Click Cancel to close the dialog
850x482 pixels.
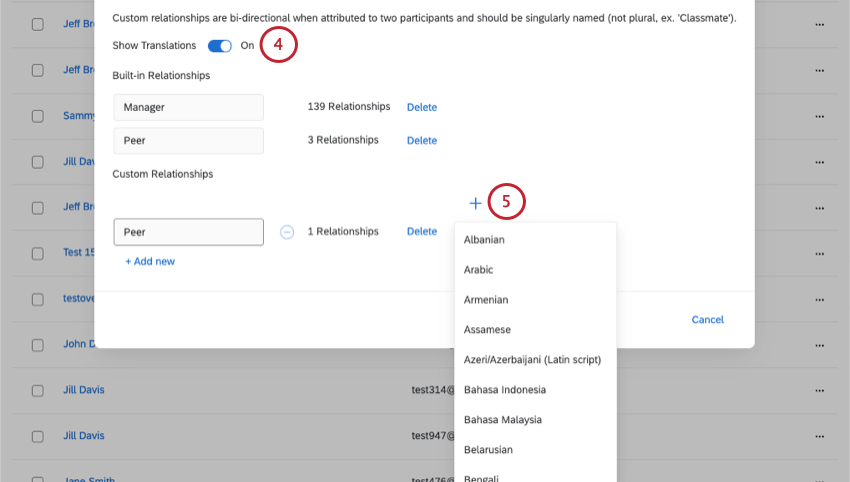click(x=707, y=319)
